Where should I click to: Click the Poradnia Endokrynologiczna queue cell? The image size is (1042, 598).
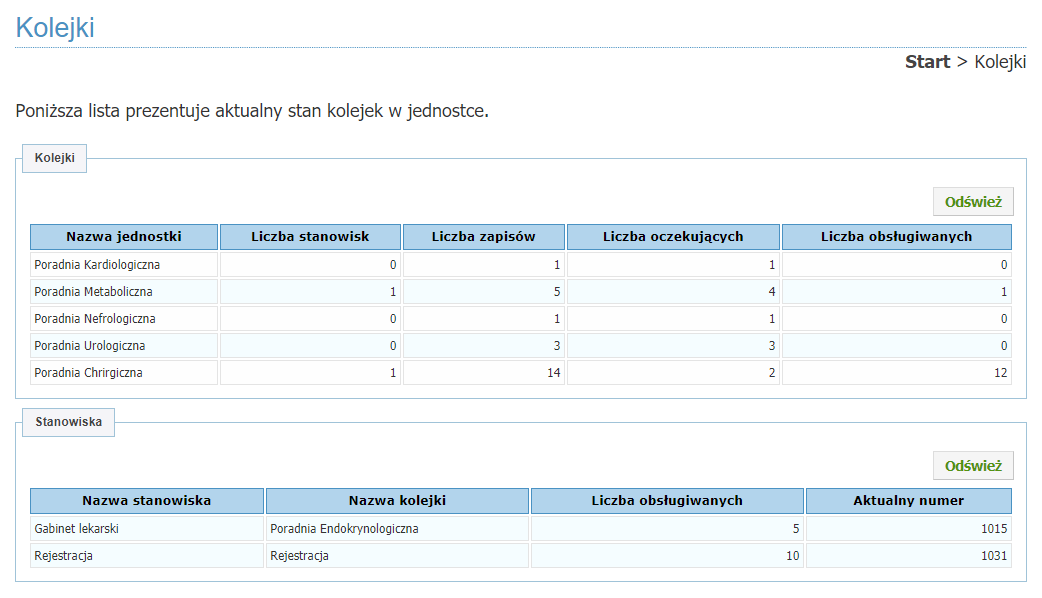coord(345,529)
